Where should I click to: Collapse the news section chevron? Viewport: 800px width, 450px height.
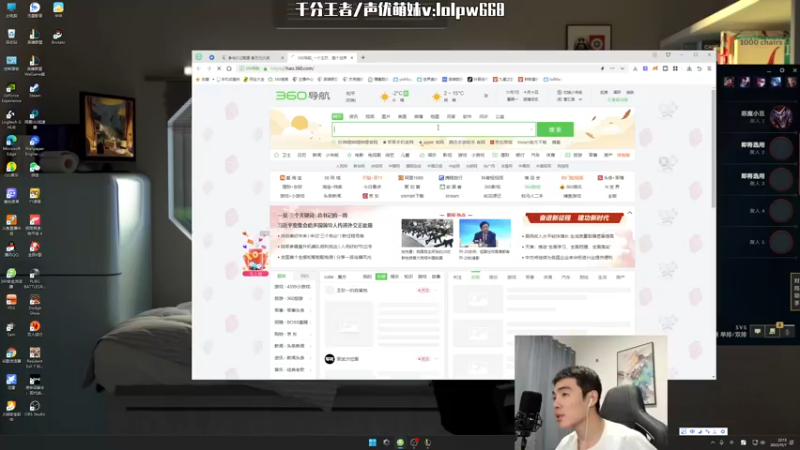(630, 213)
